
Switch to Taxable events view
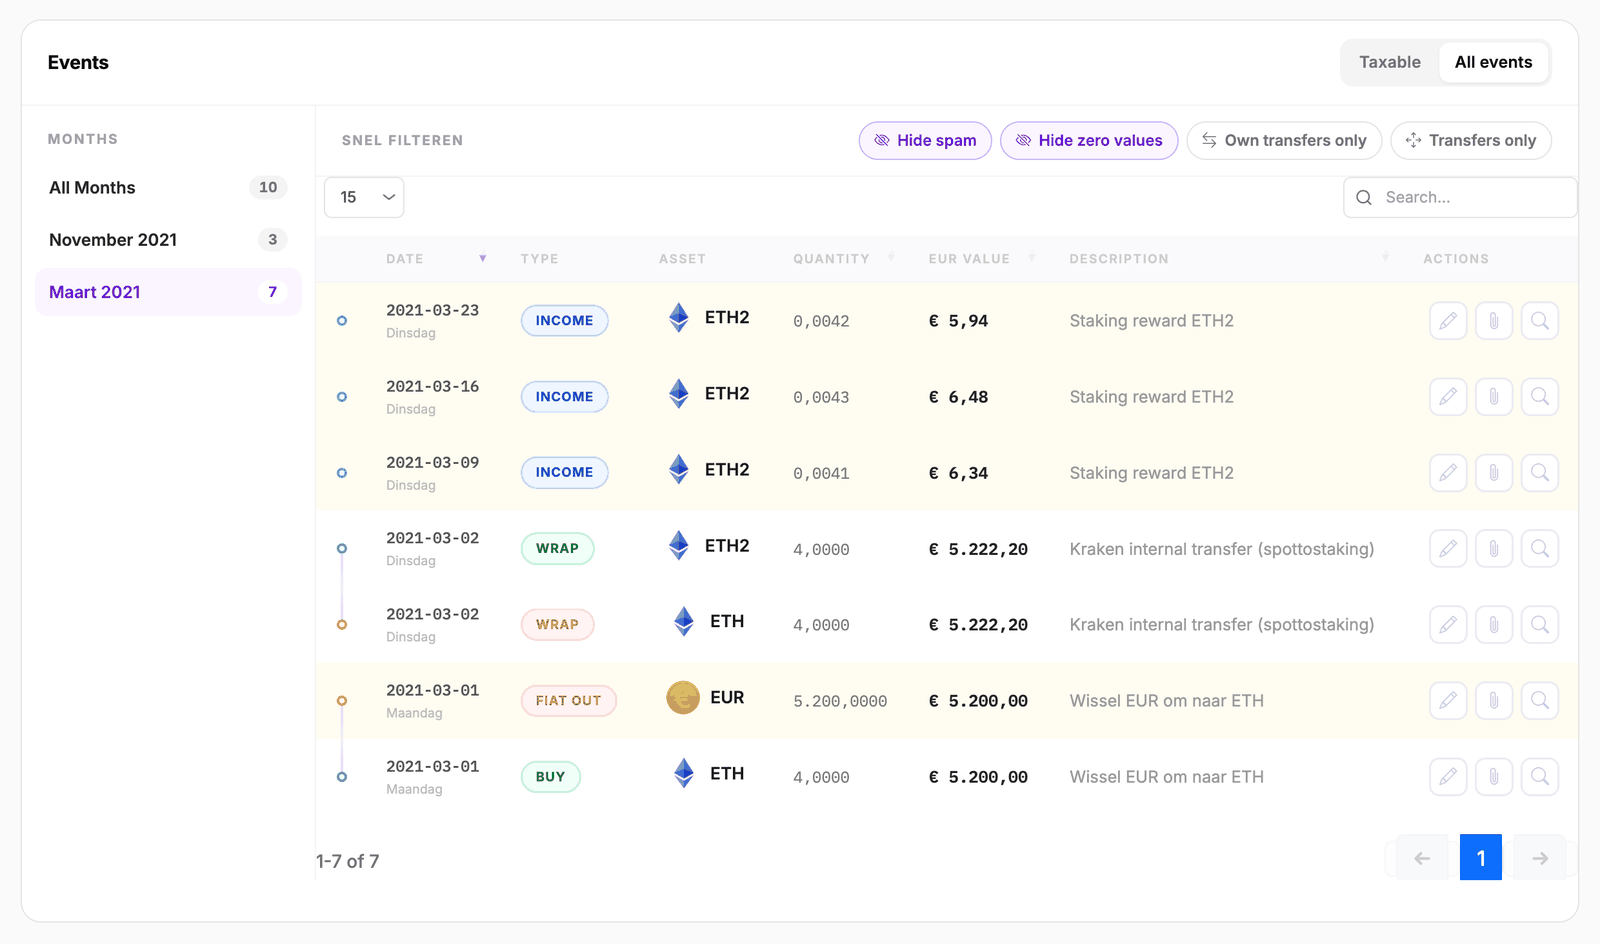(x=1389, y=62)
